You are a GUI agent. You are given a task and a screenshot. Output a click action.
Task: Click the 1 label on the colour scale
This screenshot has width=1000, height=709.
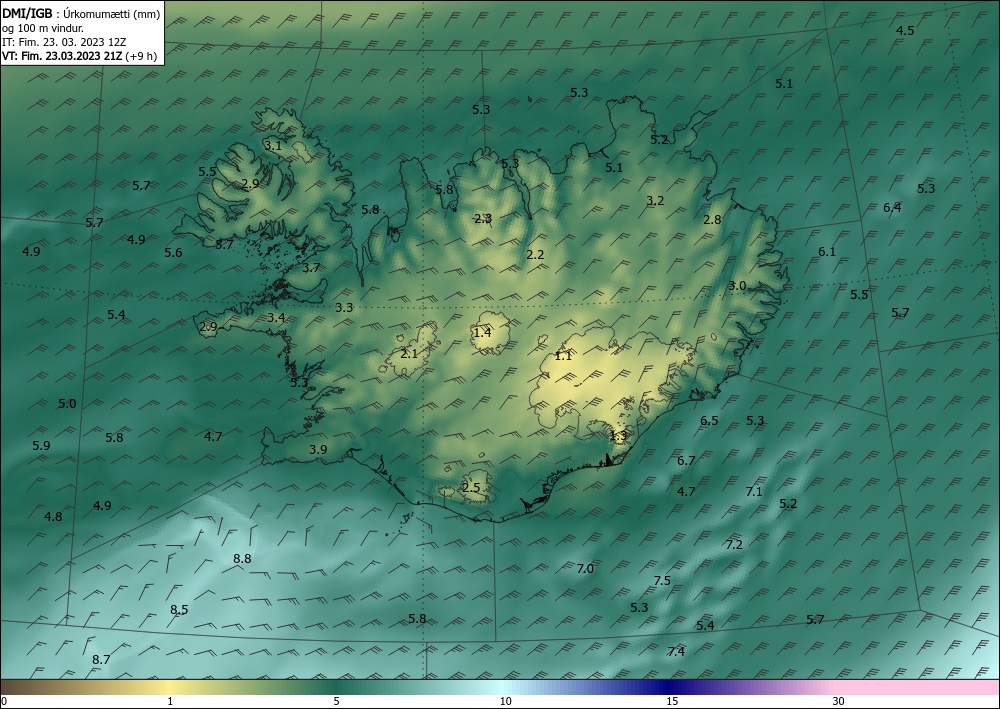tap(170, 701)
